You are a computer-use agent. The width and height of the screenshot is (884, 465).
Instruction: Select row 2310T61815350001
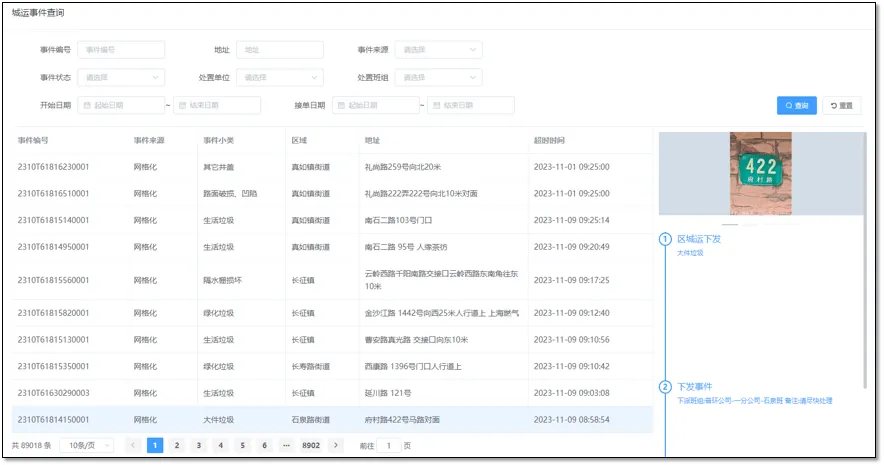point(332,366)
